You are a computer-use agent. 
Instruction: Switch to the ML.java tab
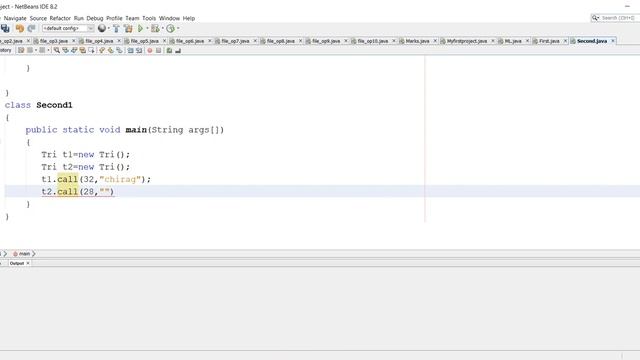(513, 41)
